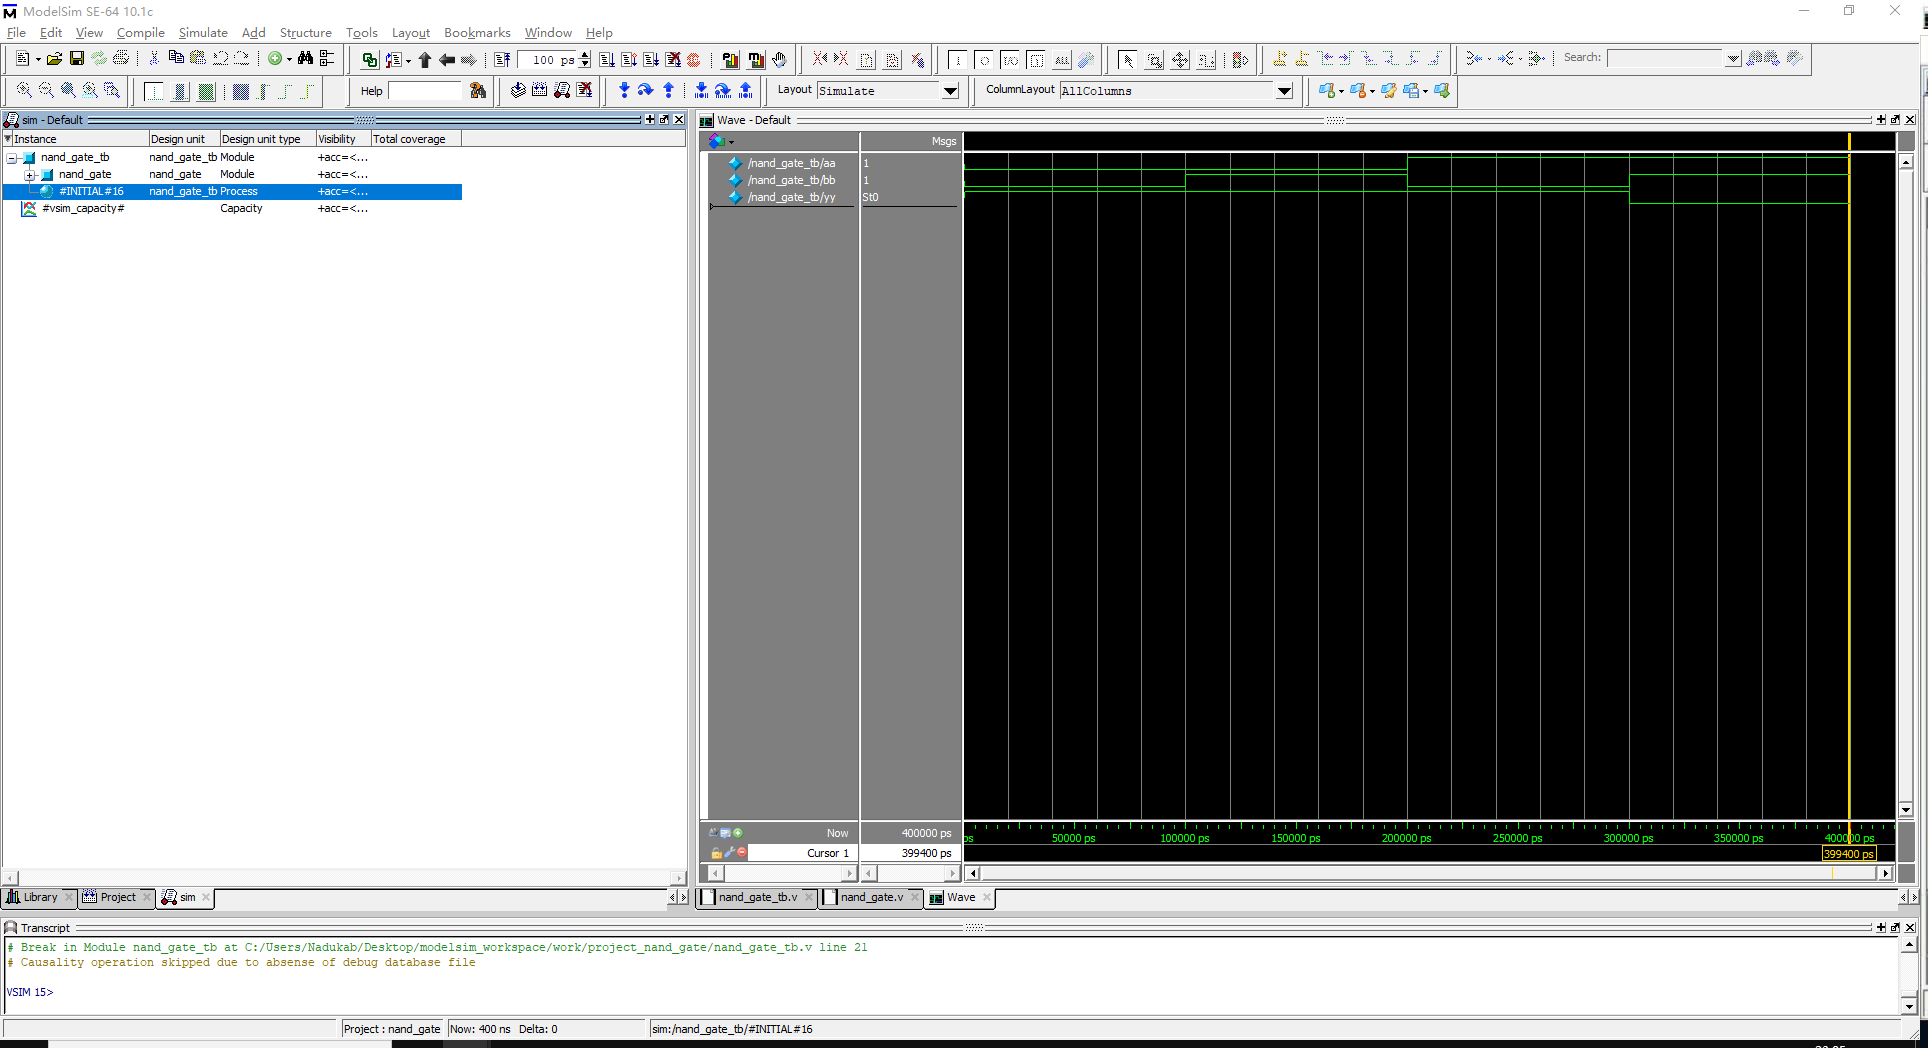Open the Simulate menu

pos(203,33)
